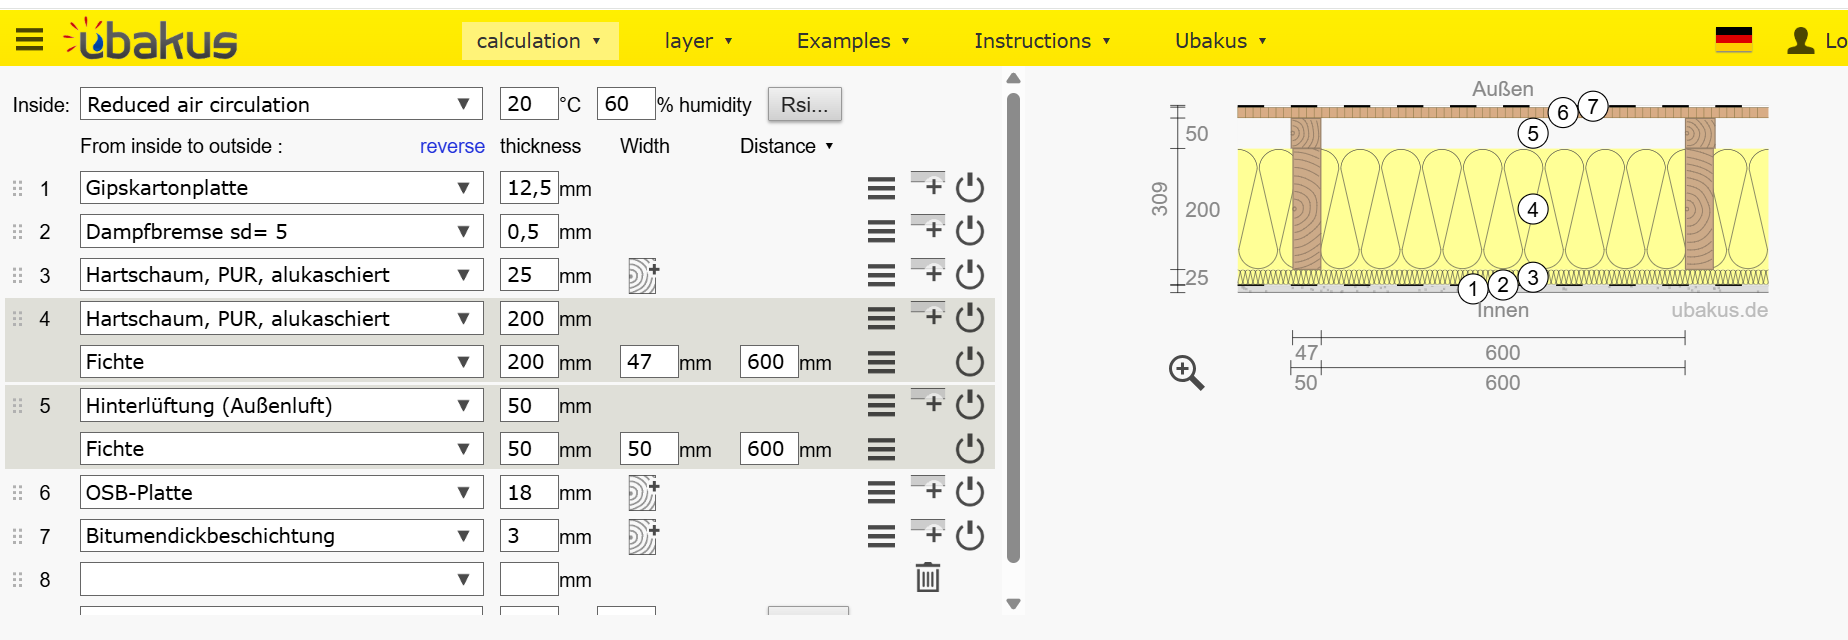Viewport: 1848px width, 640px height.
Task: Open the calculation menu
Action: [539, 41]
